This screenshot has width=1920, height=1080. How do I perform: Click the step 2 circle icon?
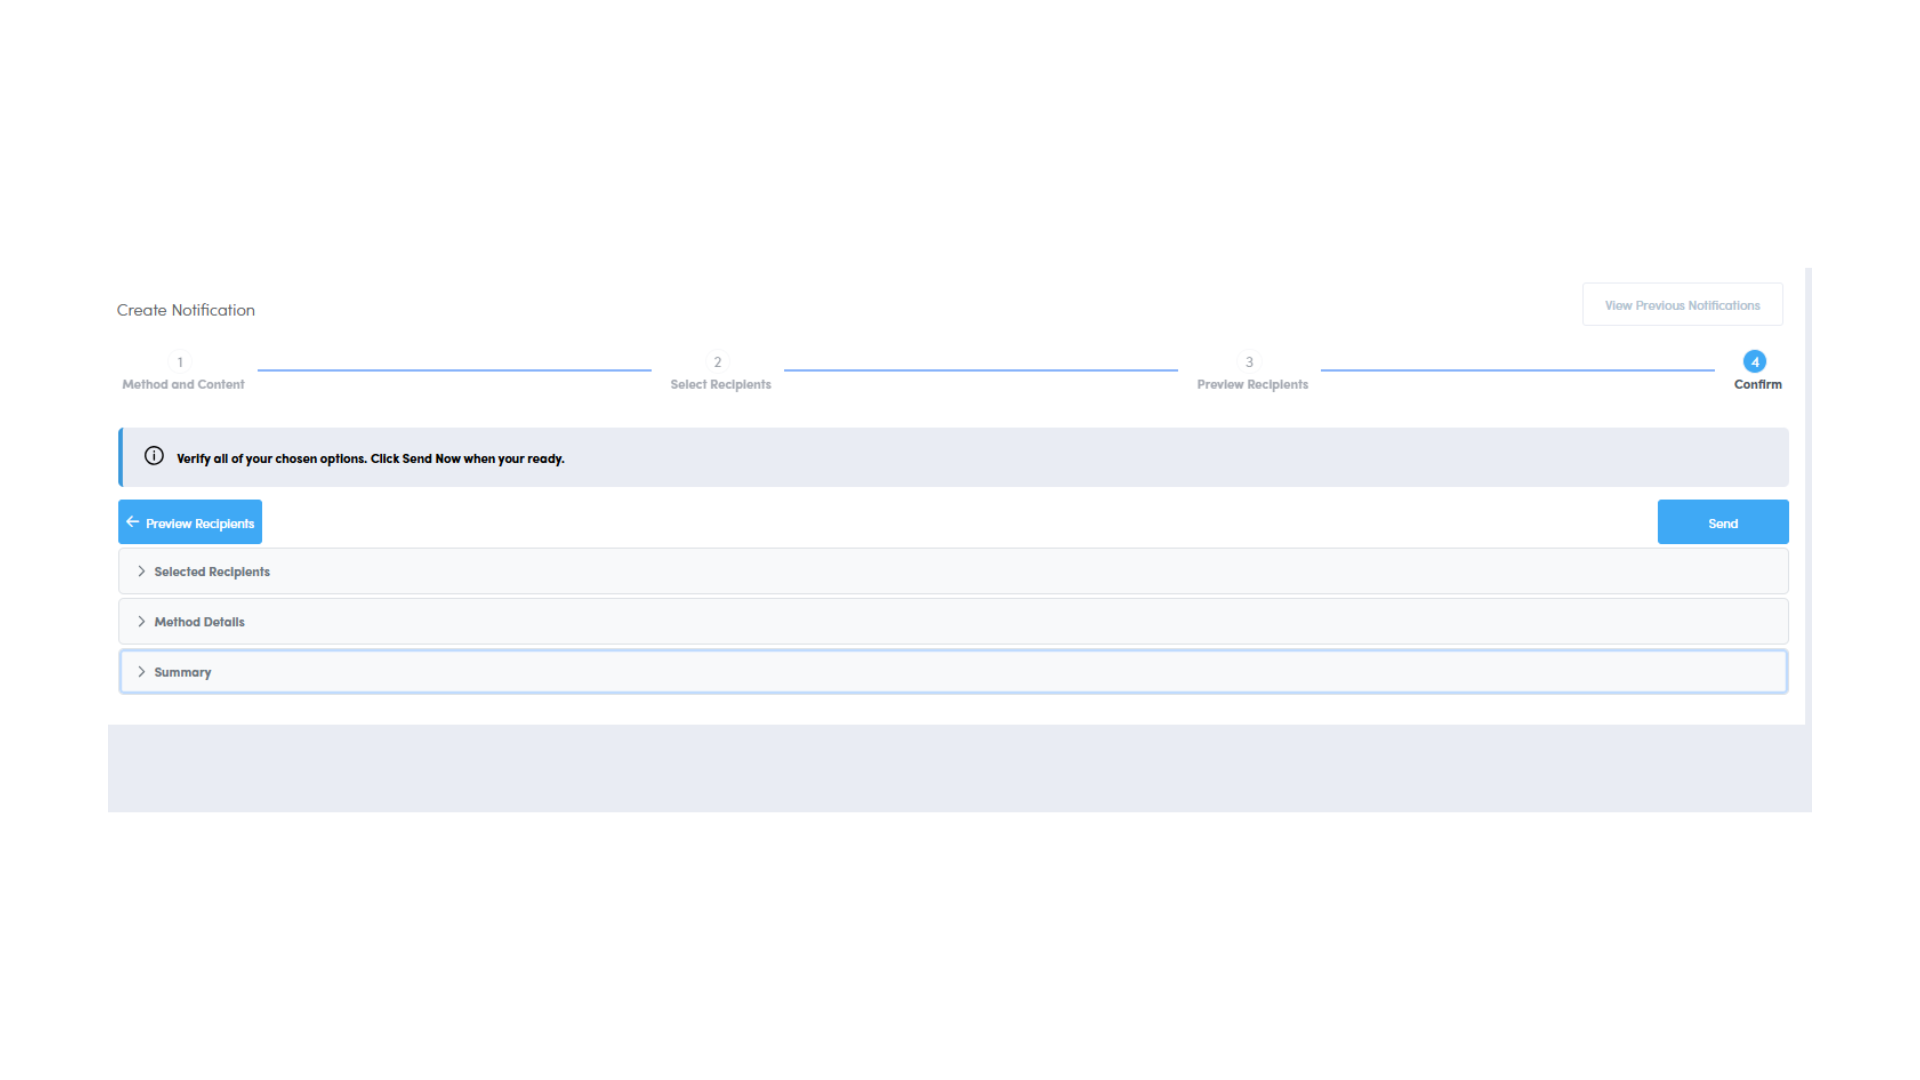717,362
